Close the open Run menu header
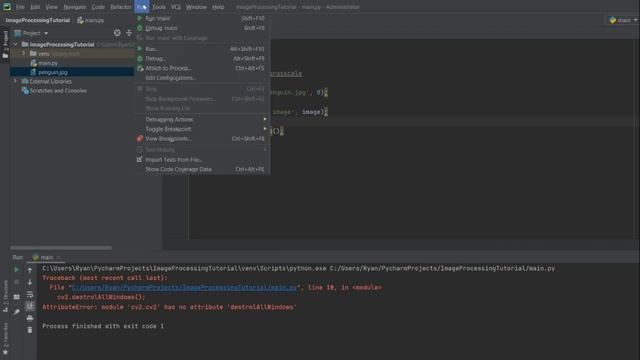Viewport: 640px width, 360px height. [x=142, y=7]
